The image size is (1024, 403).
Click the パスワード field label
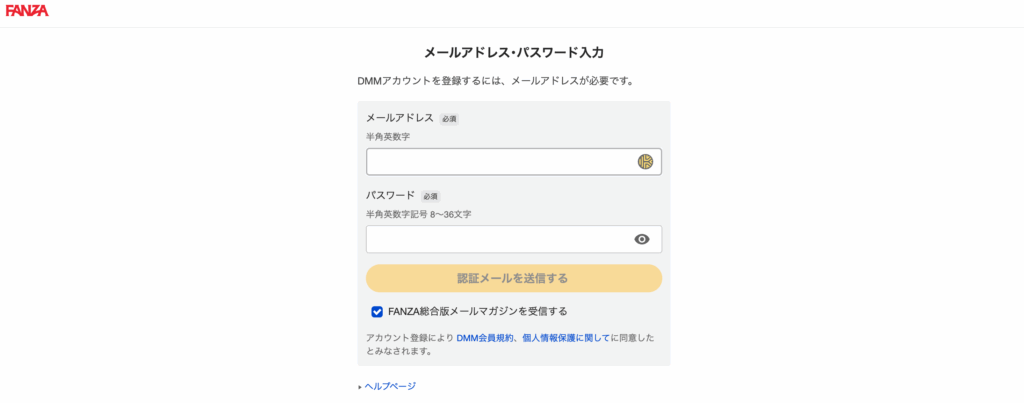391,195
